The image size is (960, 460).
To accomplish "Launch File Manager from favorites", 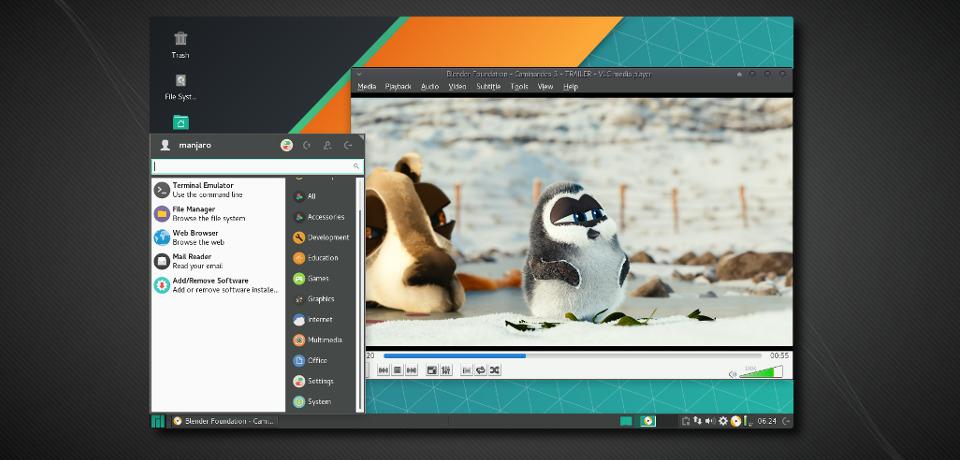I will [218, 214].
